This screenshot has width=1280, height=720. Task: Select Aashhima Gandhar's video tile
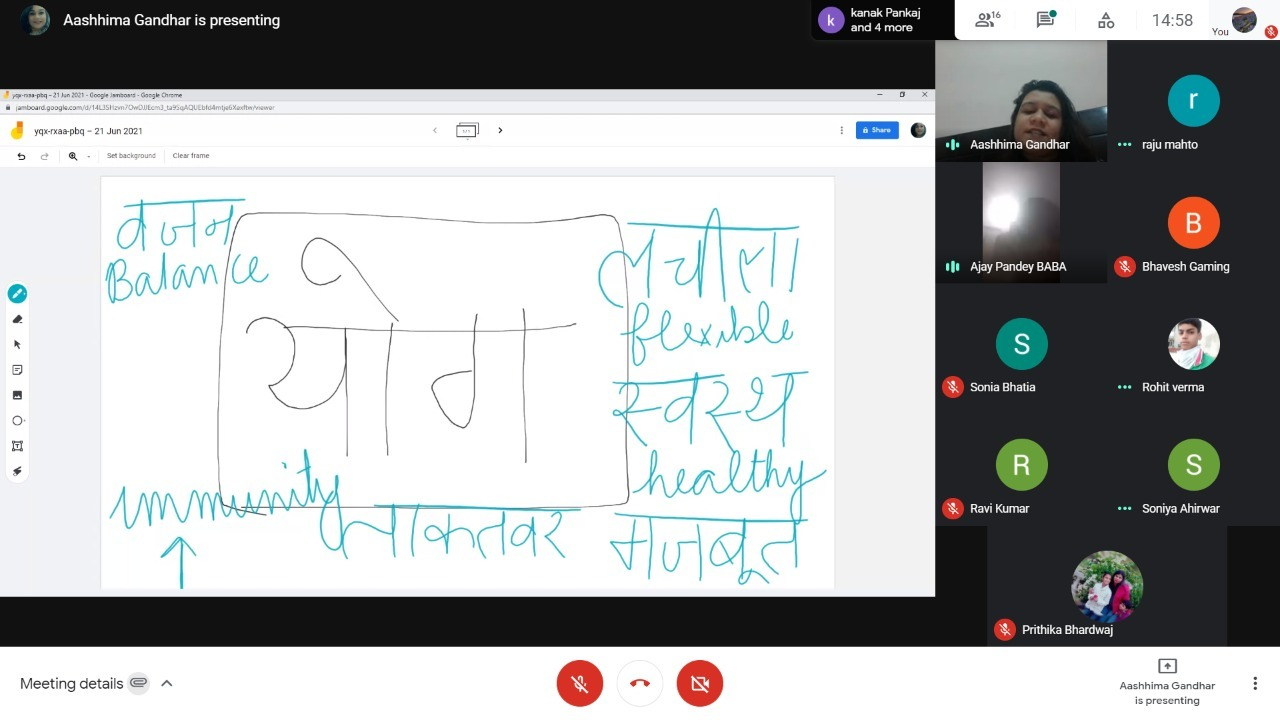point(1021,101)
